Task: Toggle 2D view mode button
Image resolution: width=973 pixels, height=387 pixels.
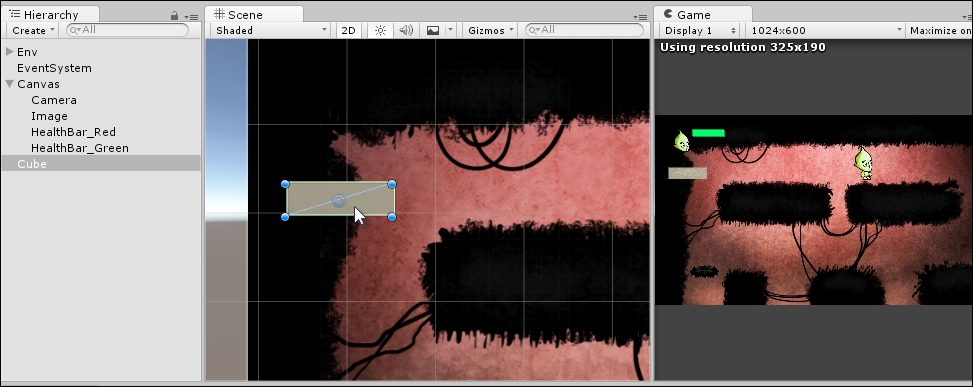Action: click(349, 30)
